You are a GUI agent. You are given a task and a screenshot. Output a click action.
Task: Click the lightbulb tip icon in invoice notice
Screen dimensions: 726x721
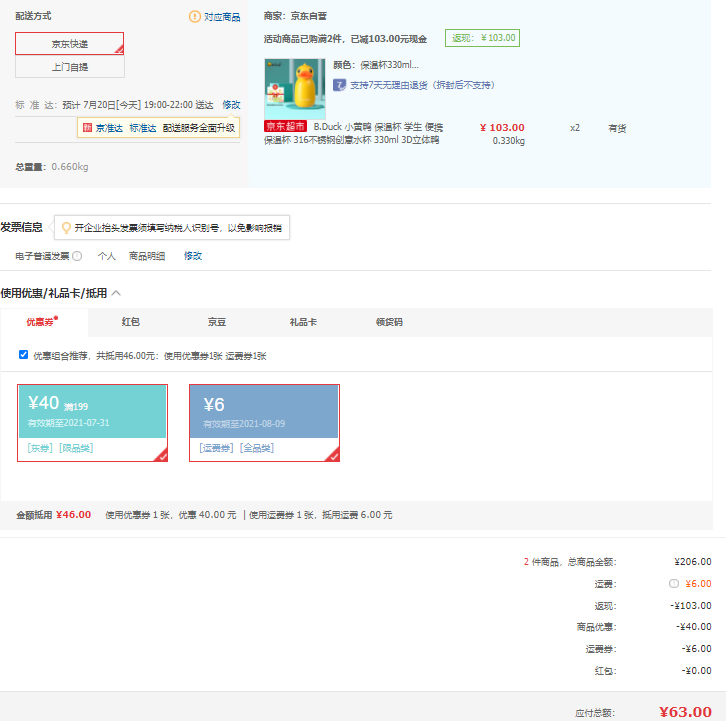[66, 227]
